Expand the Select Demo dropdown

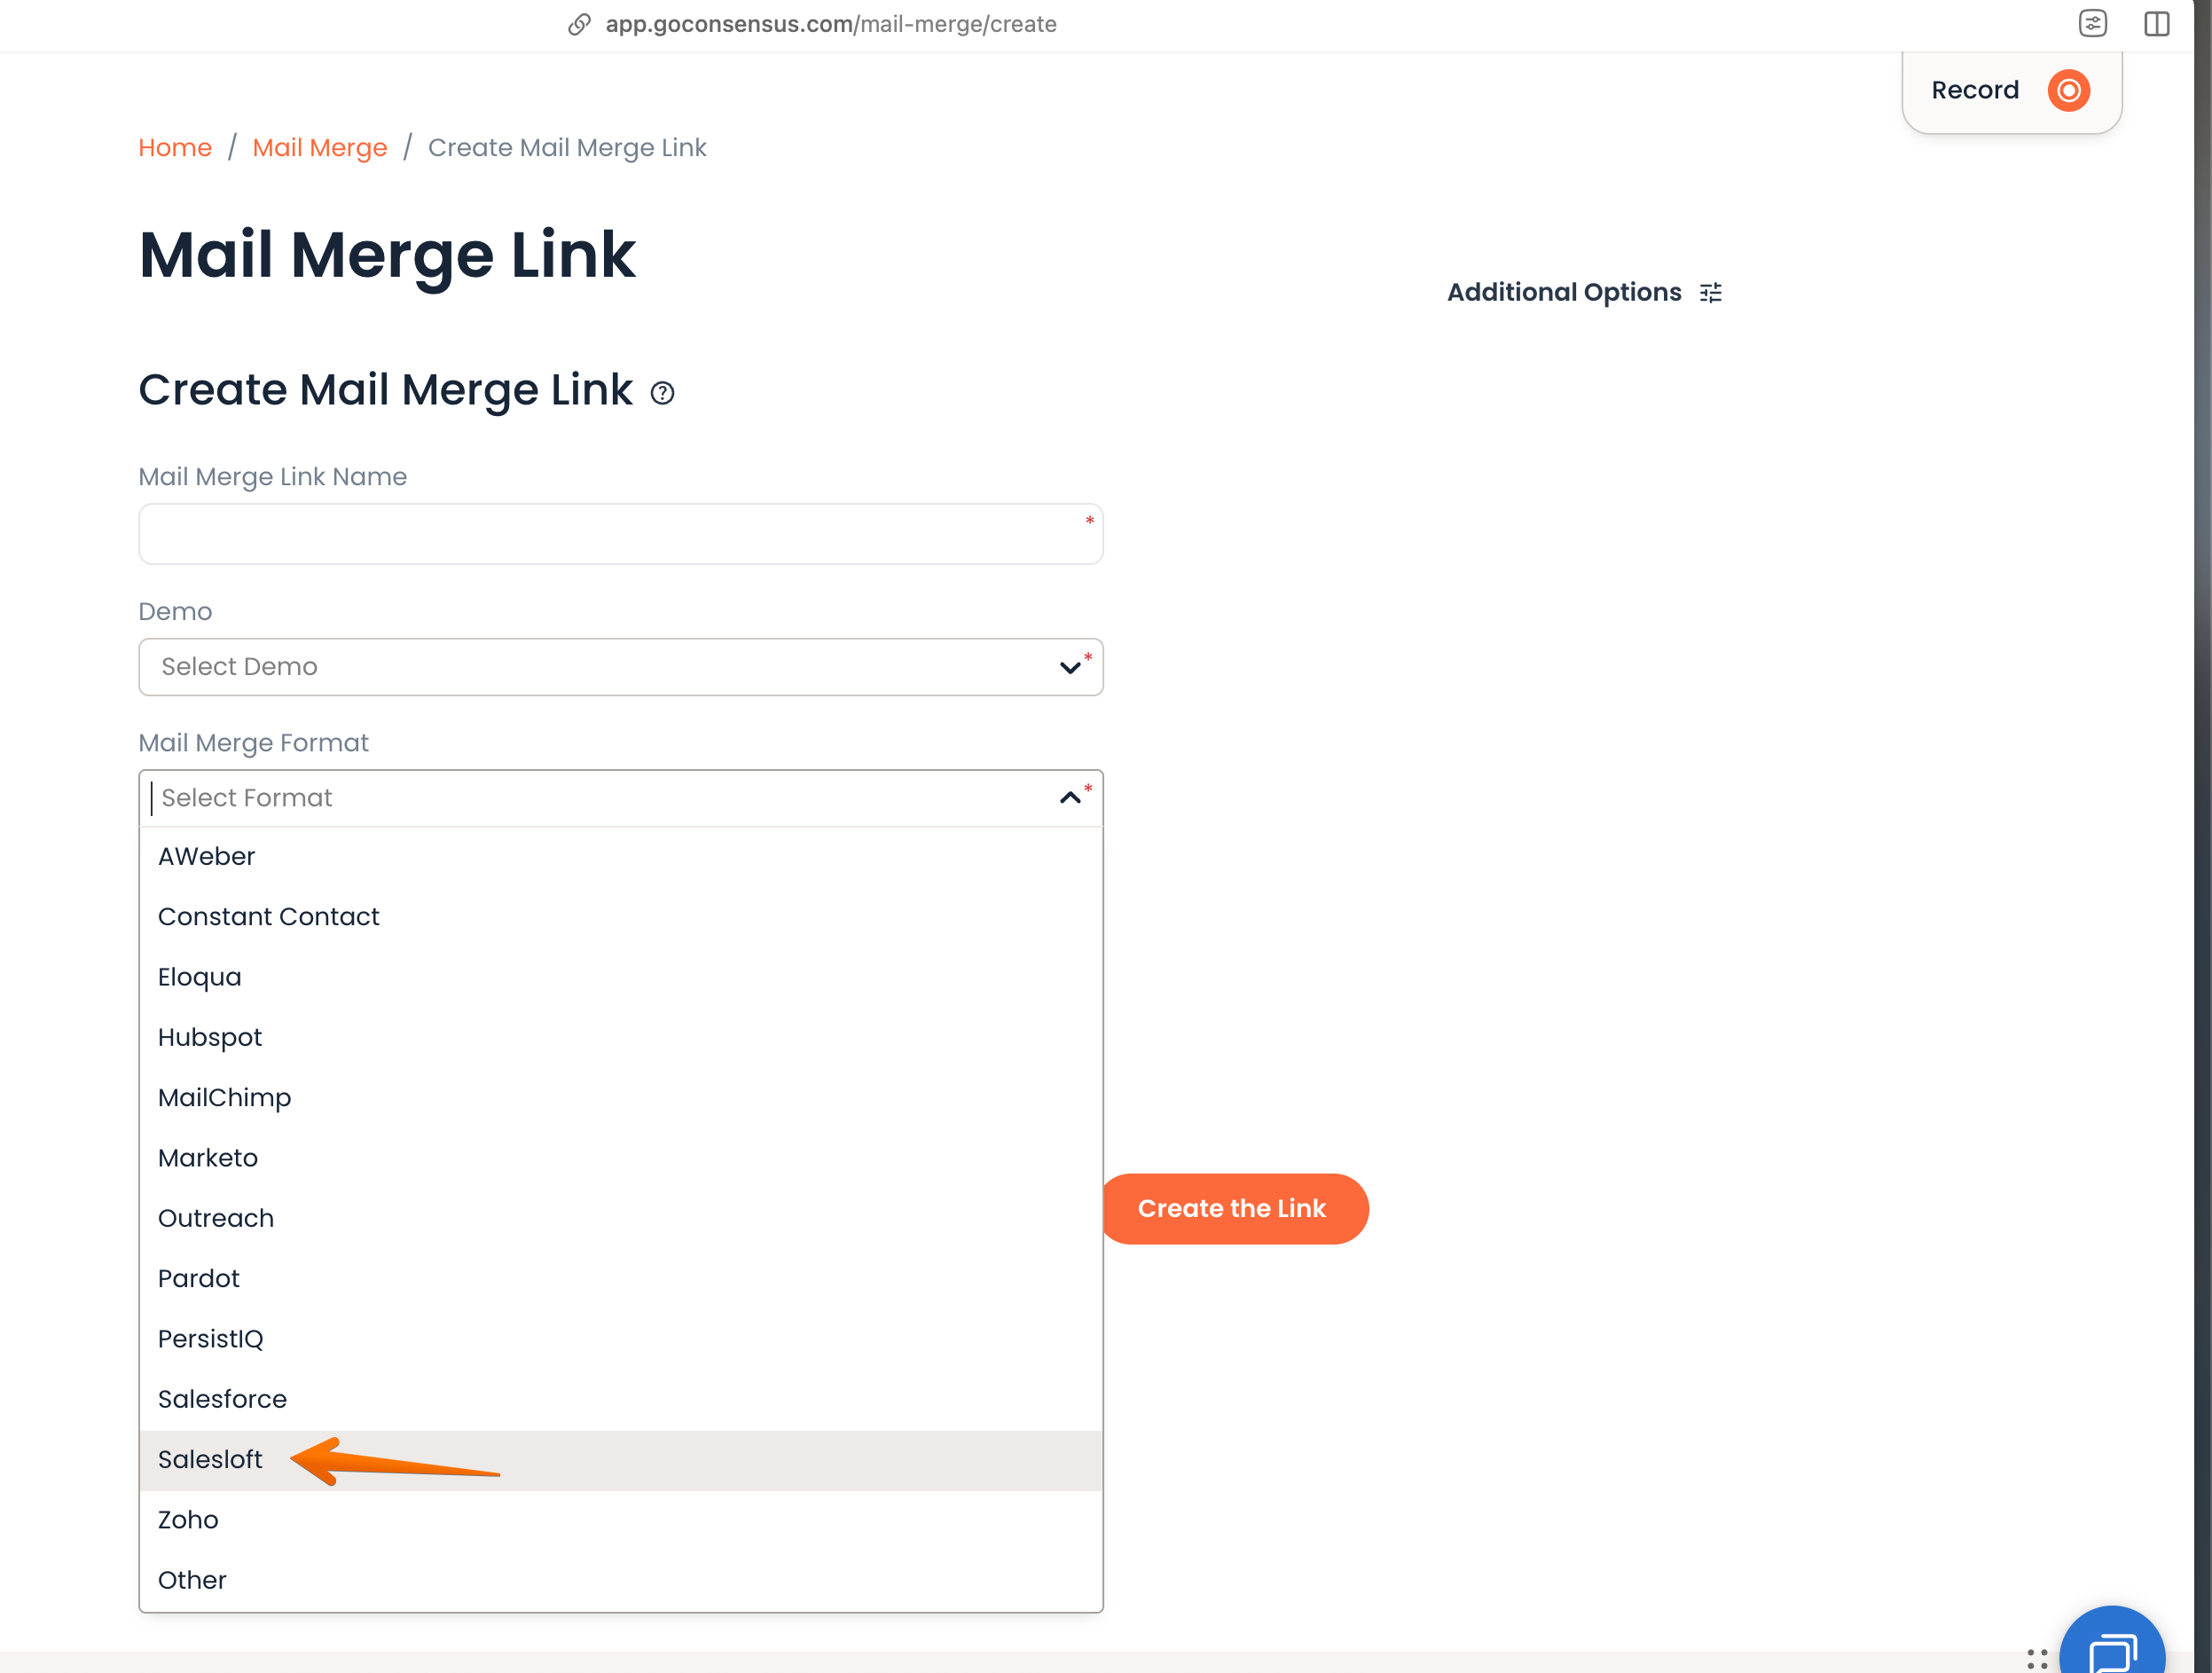click(x=621, y=667)
